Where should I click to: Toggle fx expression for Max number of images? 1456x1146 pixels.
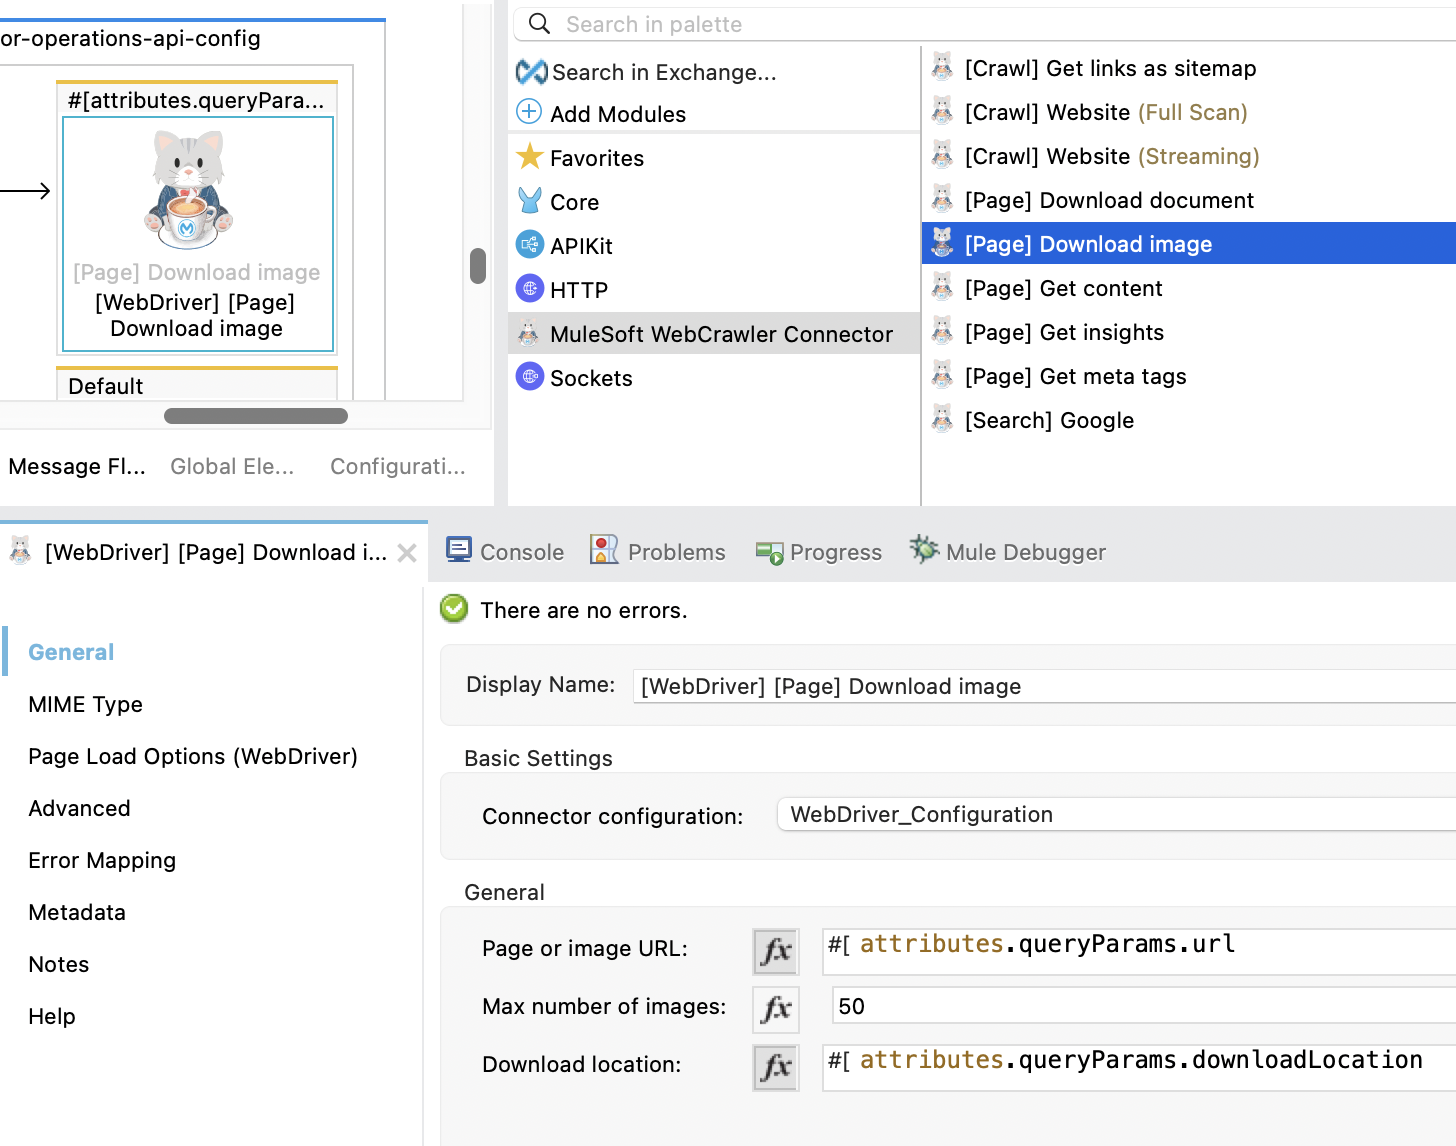776,1009
